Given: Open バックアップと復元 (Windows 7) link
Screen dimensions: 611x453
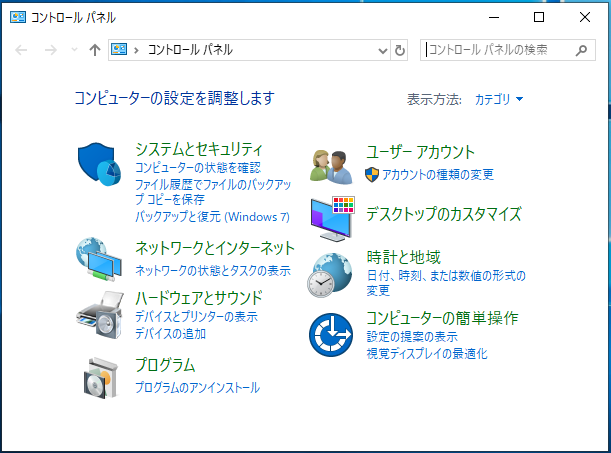Looking at the screenshot, I should point(212,217).
